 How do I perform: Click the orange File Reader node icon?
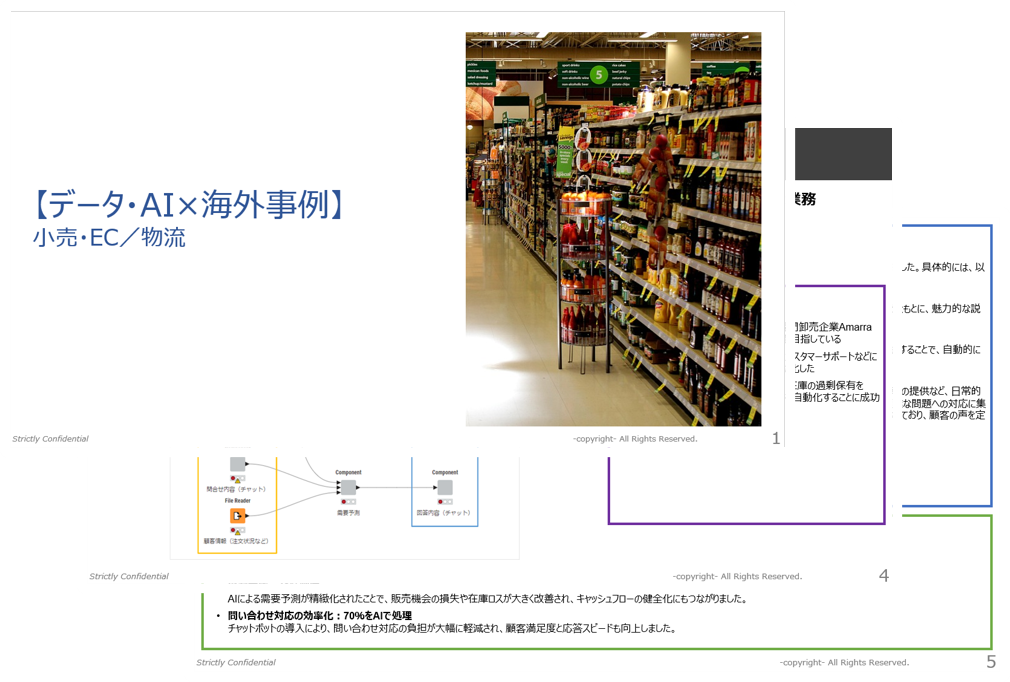coord(238,516)
